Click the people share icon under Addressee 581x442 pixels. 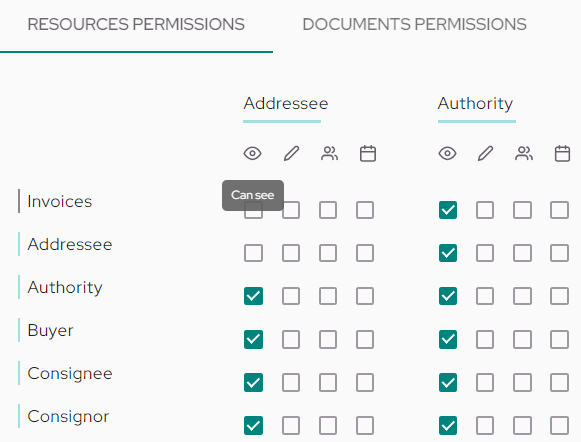point(329,153)
